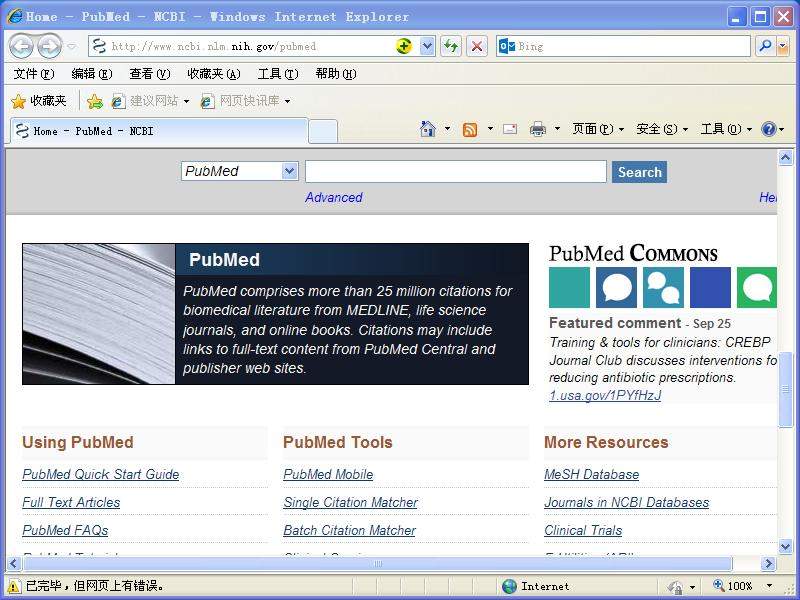This screenshot has width=800, height=600.
Task: Expand the Print button dropdown arrow
Action: 558,129
